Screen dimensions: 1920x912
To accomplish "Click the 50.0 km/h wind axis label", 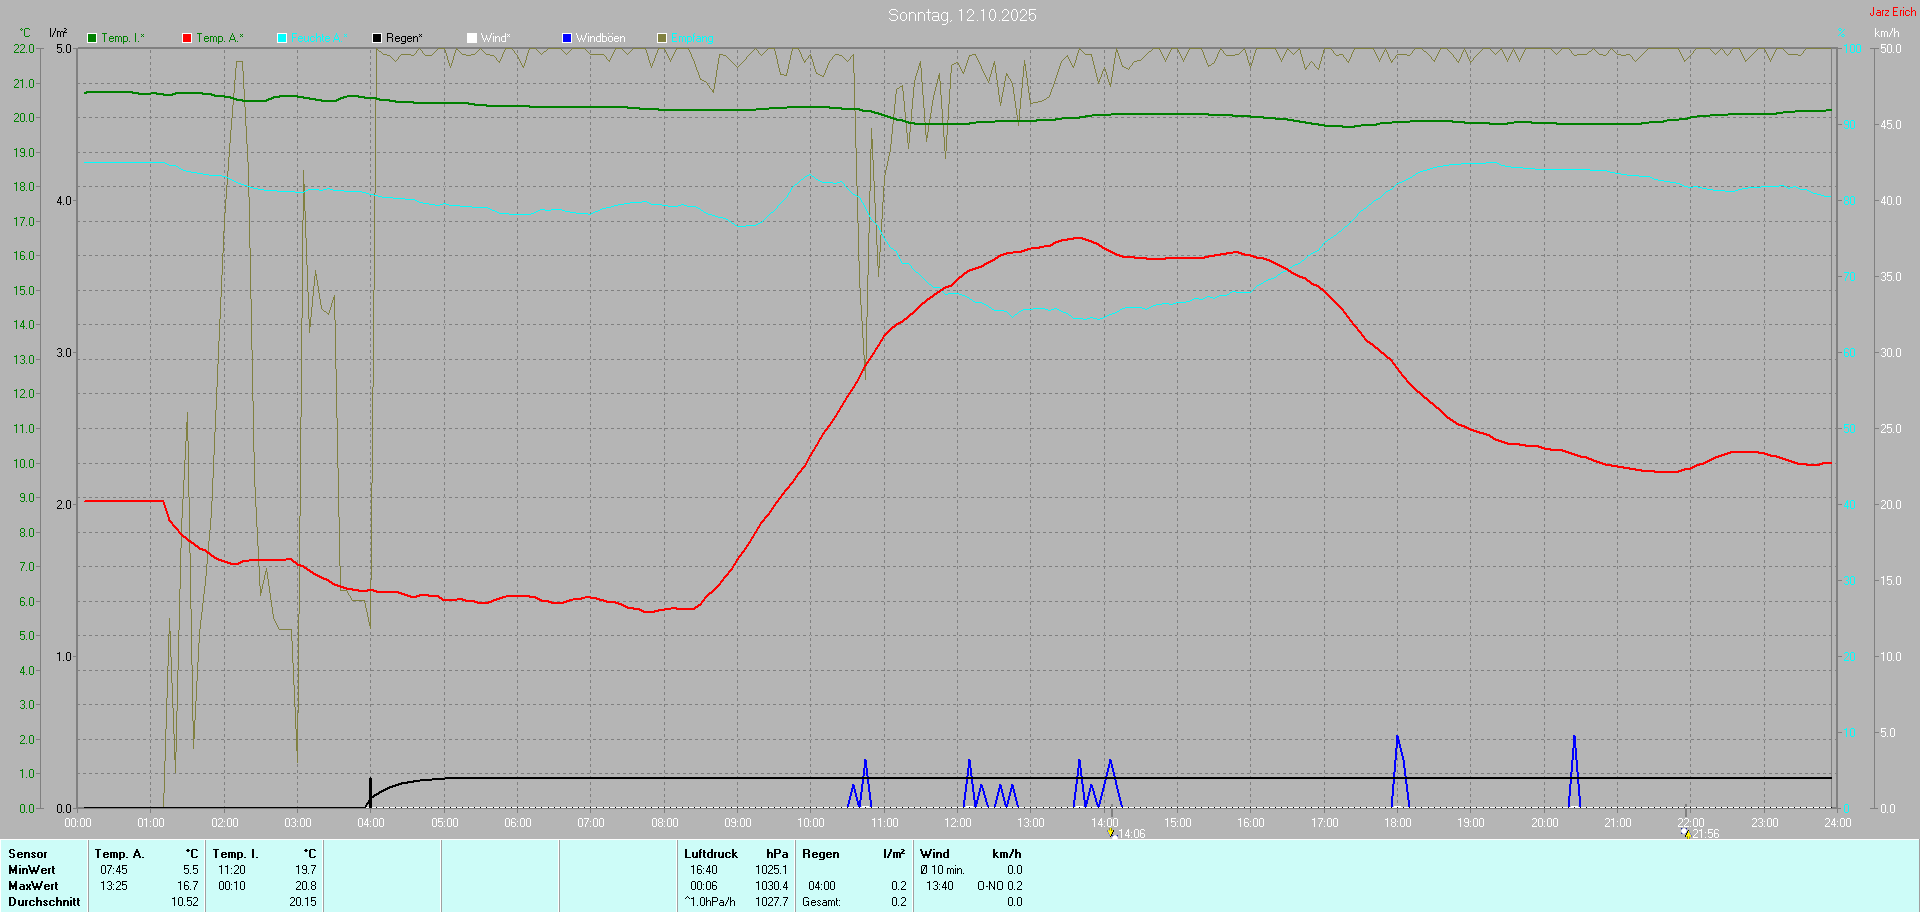I will coord(1891,49).
